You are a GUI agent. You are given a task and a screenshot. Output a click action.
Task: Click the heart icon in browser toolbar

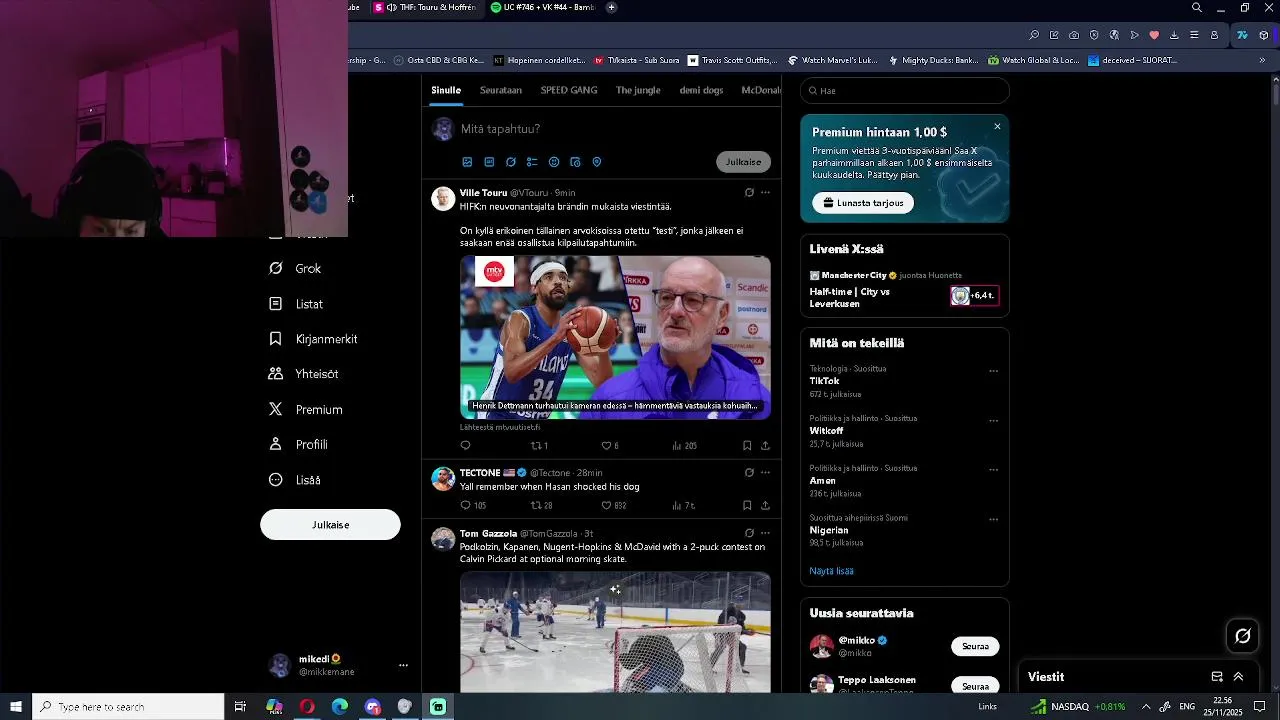point(1154,35)
